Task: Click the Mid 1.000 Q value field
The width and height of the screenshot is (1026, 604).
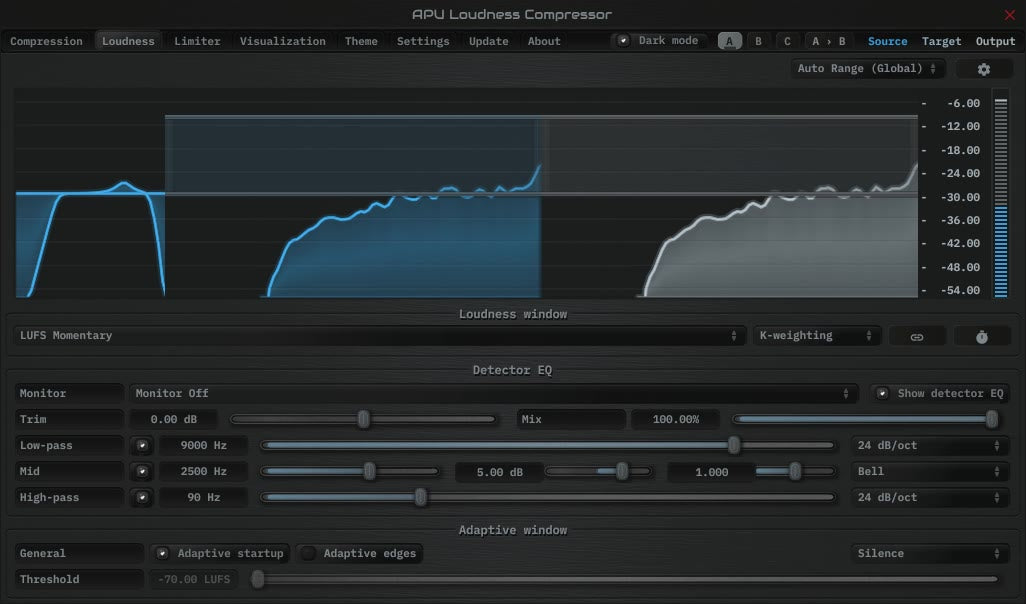Action: click(711, 472)
